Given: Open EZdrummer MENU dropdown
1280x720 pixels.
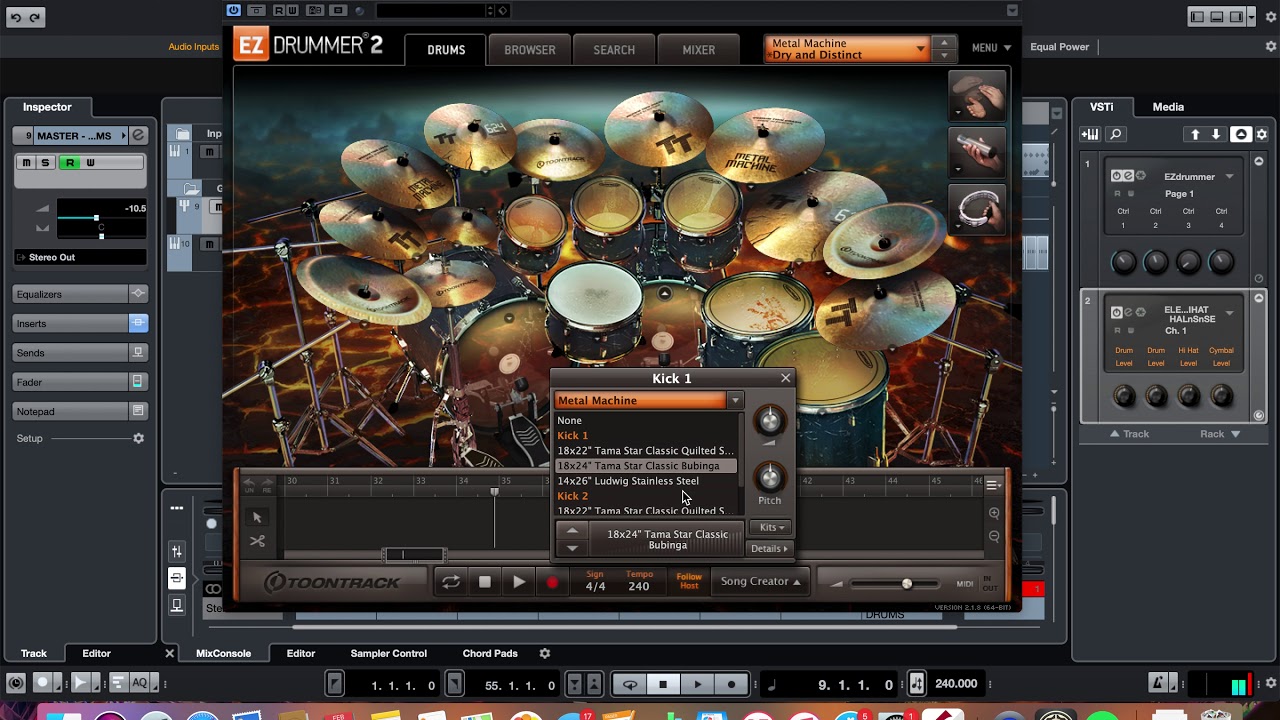Looking at the screenshot, I should coord(991,47).
